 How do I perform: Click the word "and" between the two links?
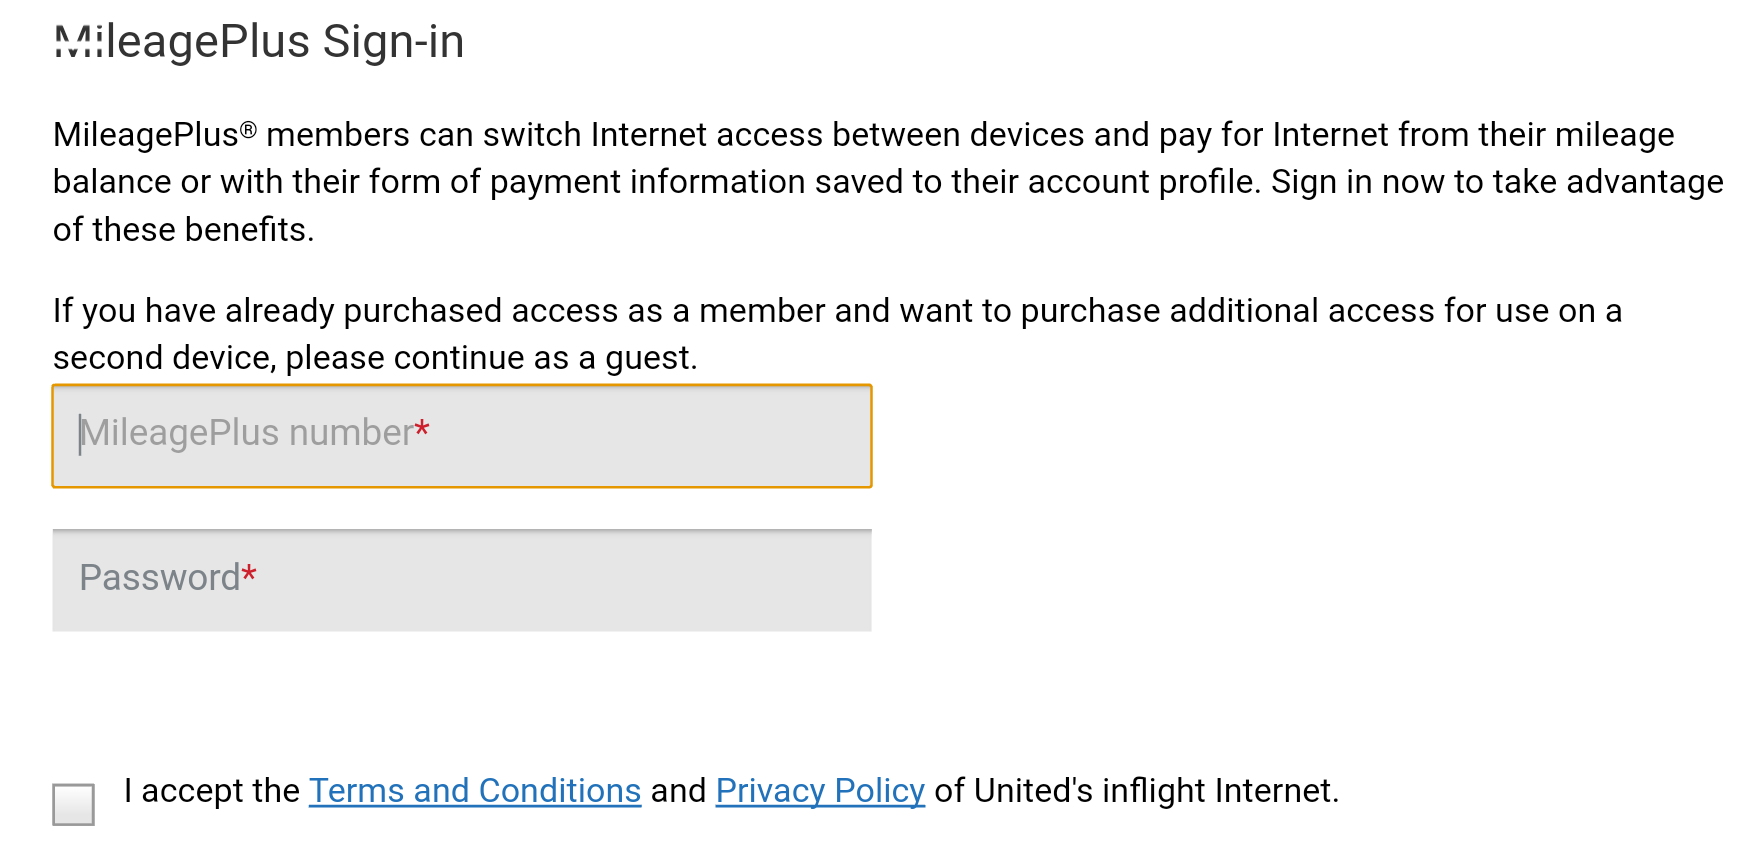678,791
